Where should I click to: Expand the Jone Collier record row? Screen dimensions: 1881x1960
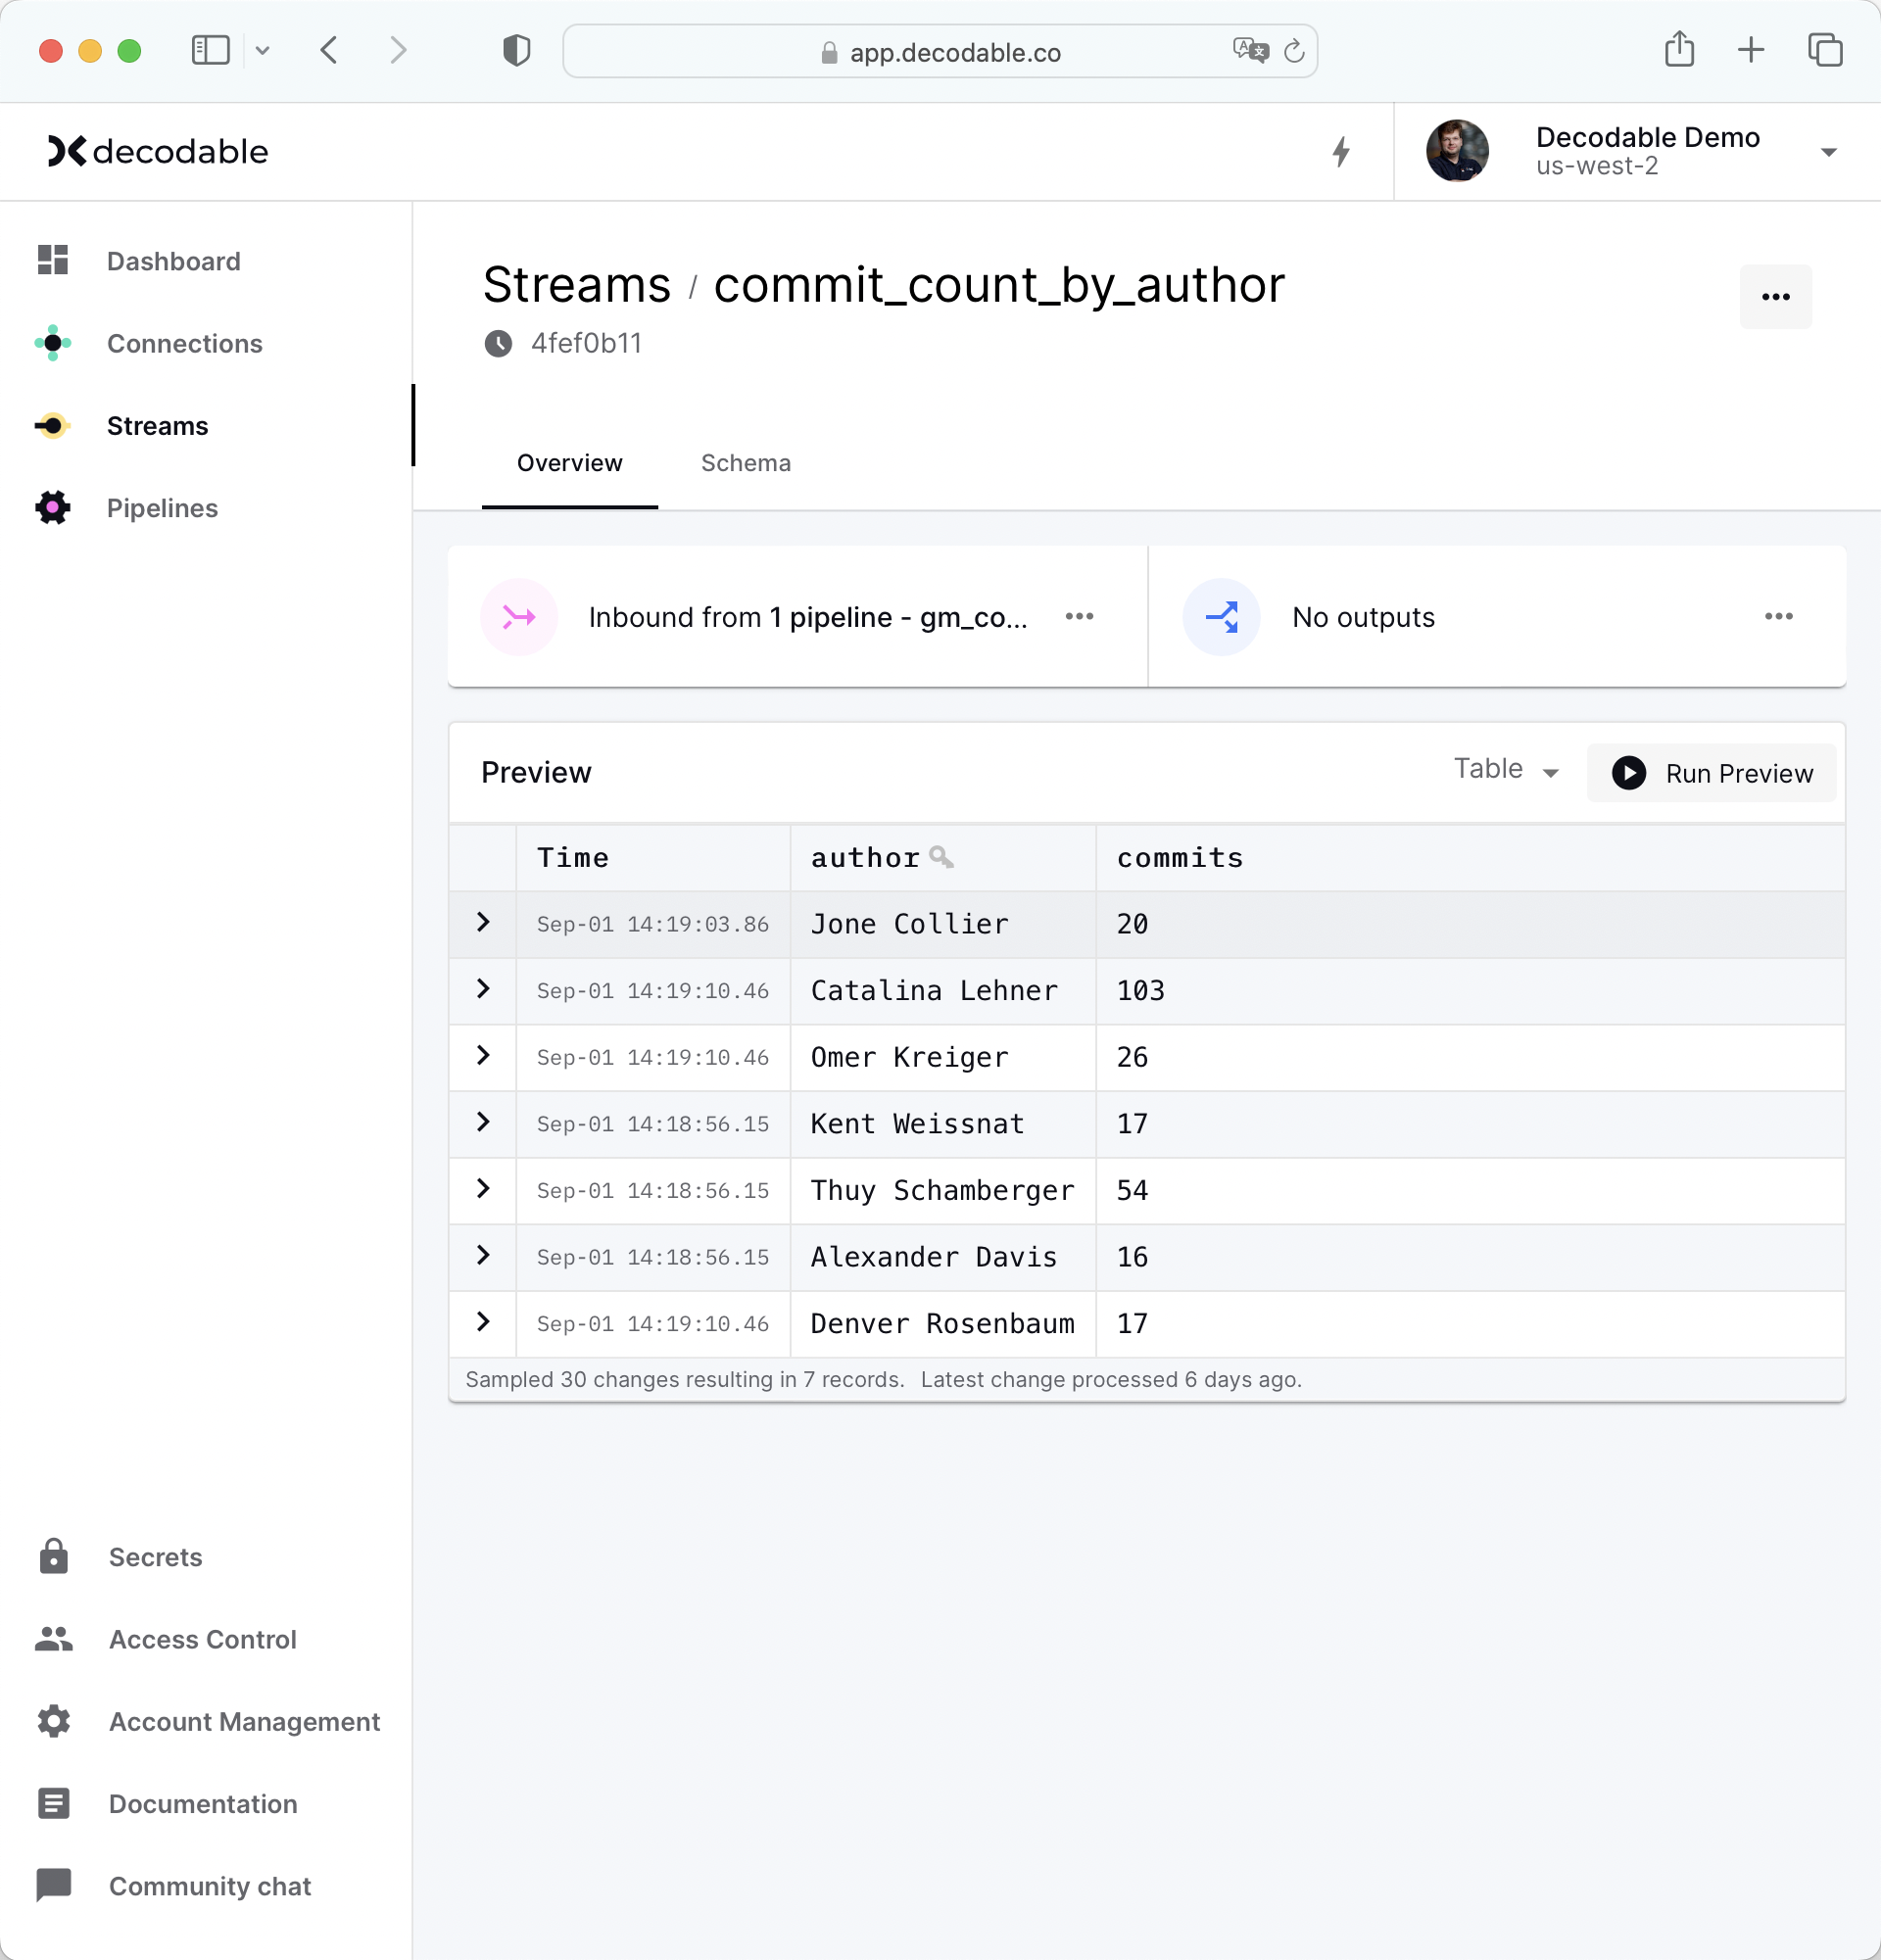pyautogui.click(x=483, y=923)
